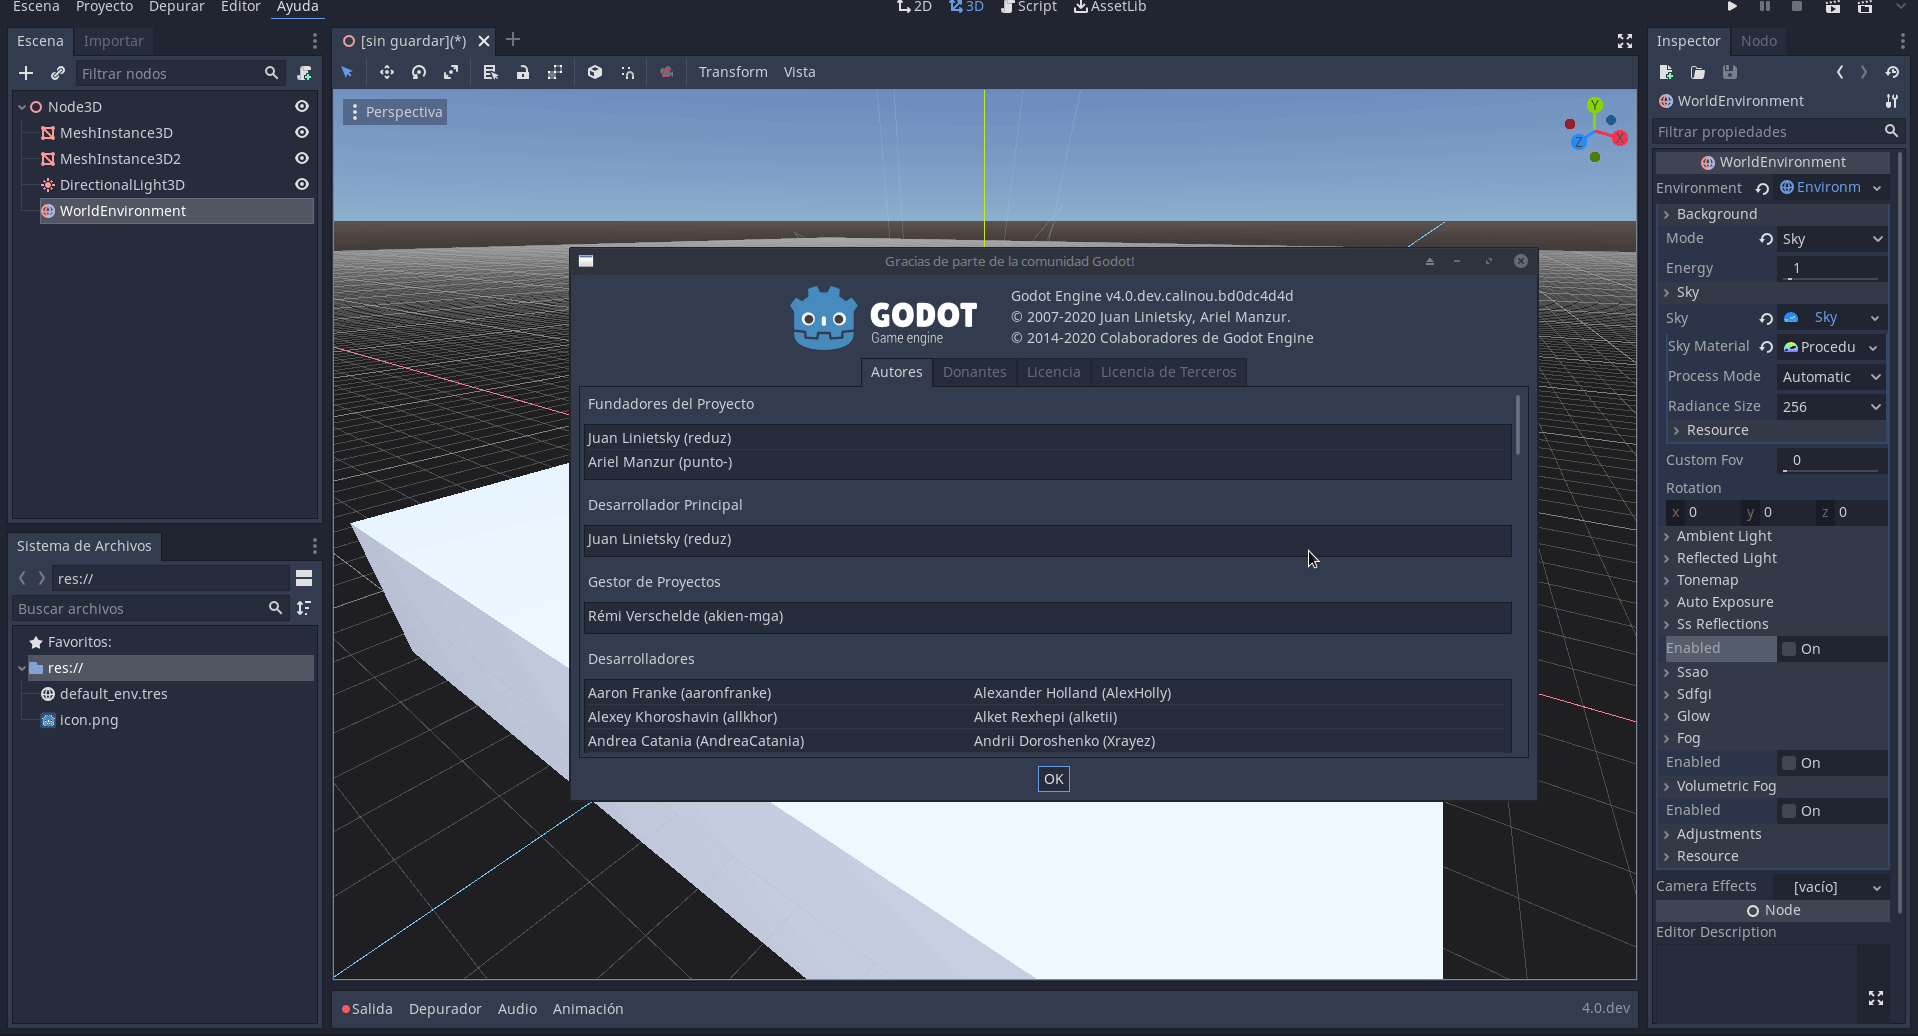Toggle MeshInstance3D visibility eye
This screenshot has width=1918, height=1036.
coord(301,132)
